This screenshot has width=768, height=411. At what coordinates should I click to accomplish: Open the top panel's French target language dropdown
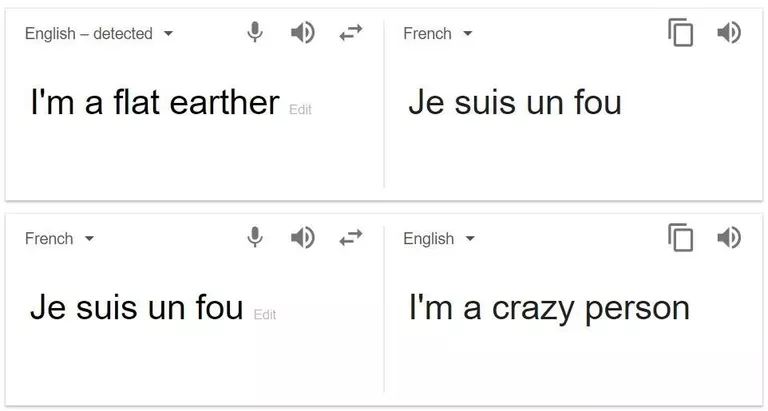(x=438, y=33)
